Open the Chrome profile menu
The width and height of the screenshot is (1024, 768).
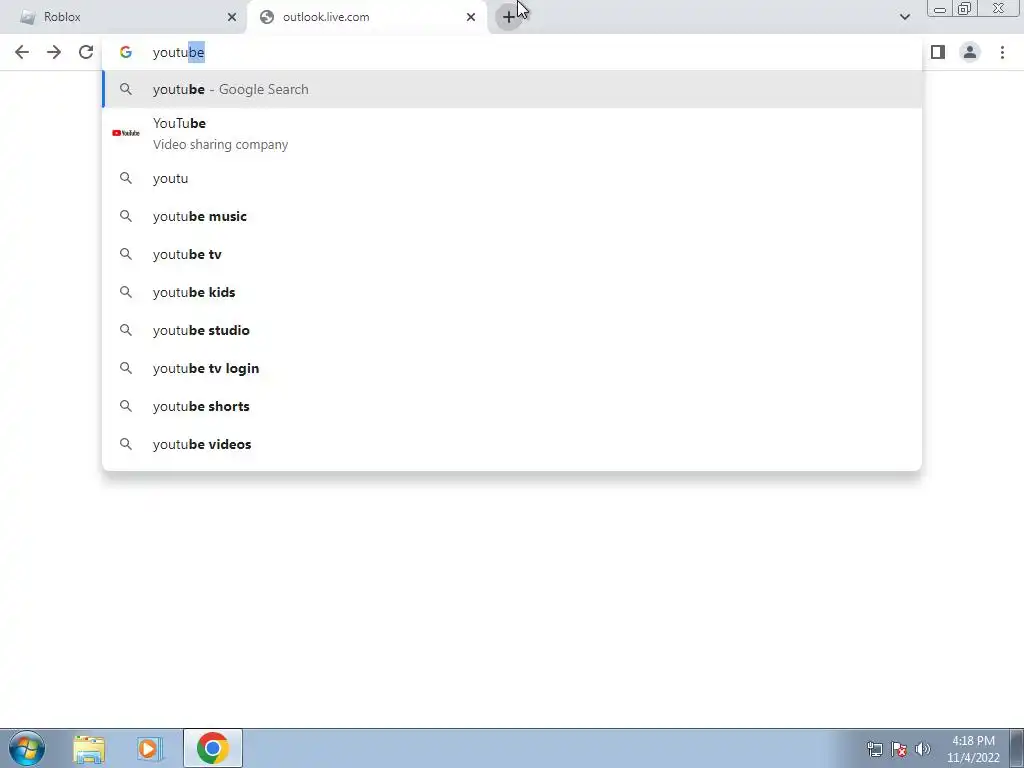click(x=970, y=52)
